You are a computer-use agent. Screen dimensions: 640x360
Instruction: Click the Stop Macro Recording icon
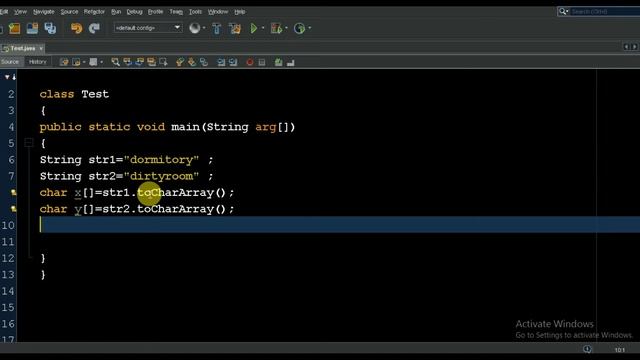tap(262, 62)
